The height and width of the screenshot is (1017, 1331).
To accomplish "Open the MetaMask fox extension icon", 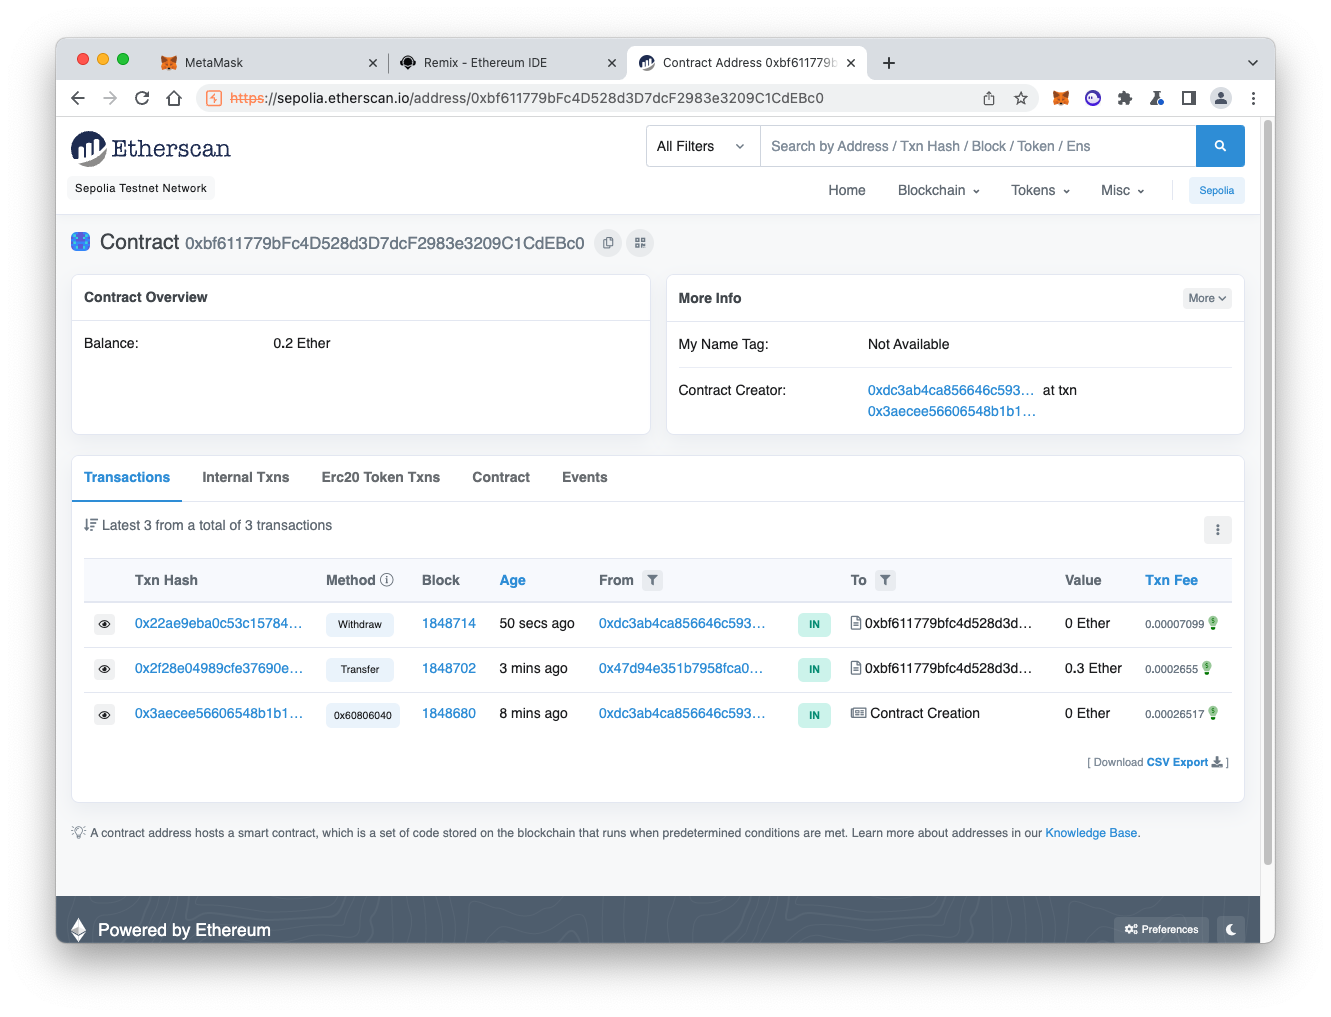I will pyautogui.click(x=1061, y=98).
